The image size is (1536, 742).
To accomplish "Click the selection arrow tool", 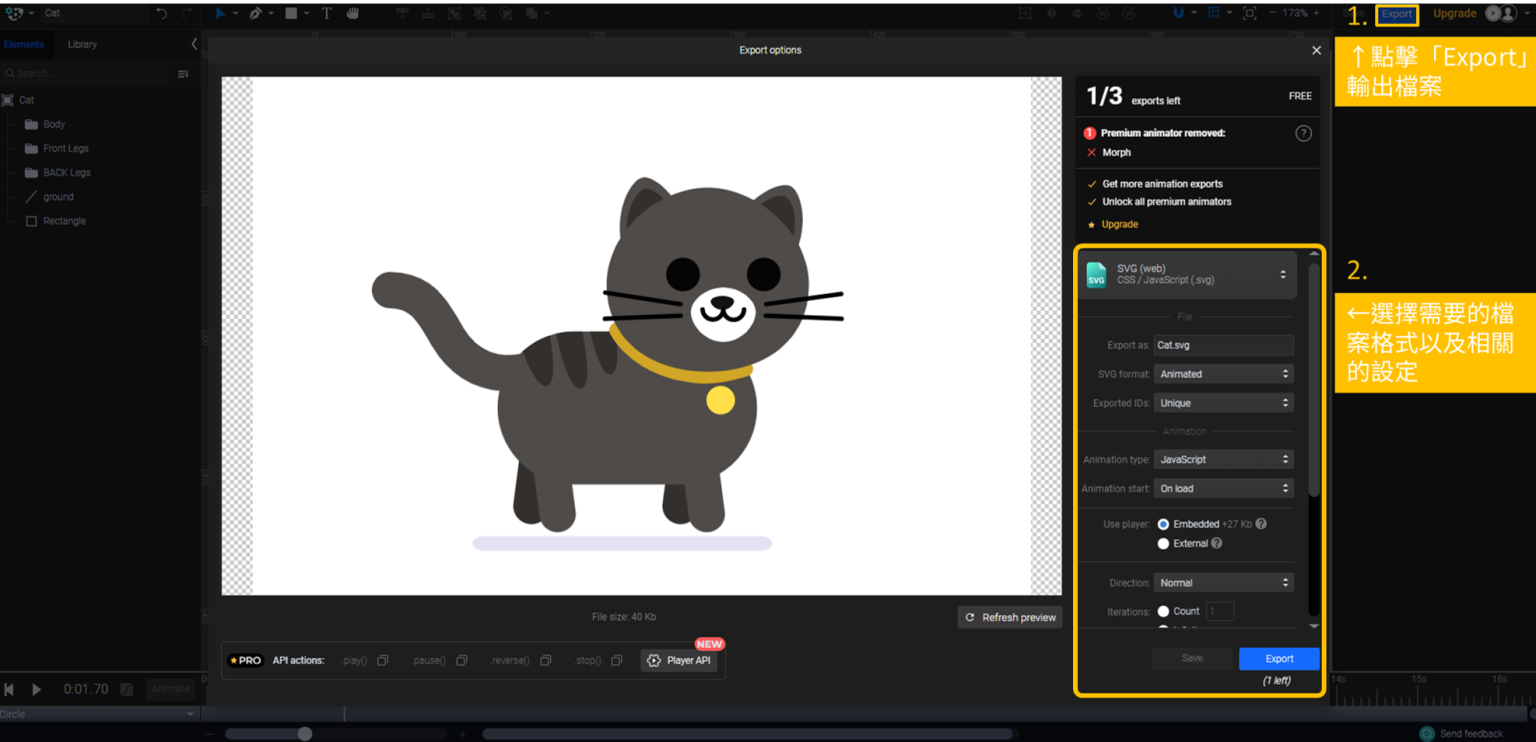I will (x=220, y=13).
